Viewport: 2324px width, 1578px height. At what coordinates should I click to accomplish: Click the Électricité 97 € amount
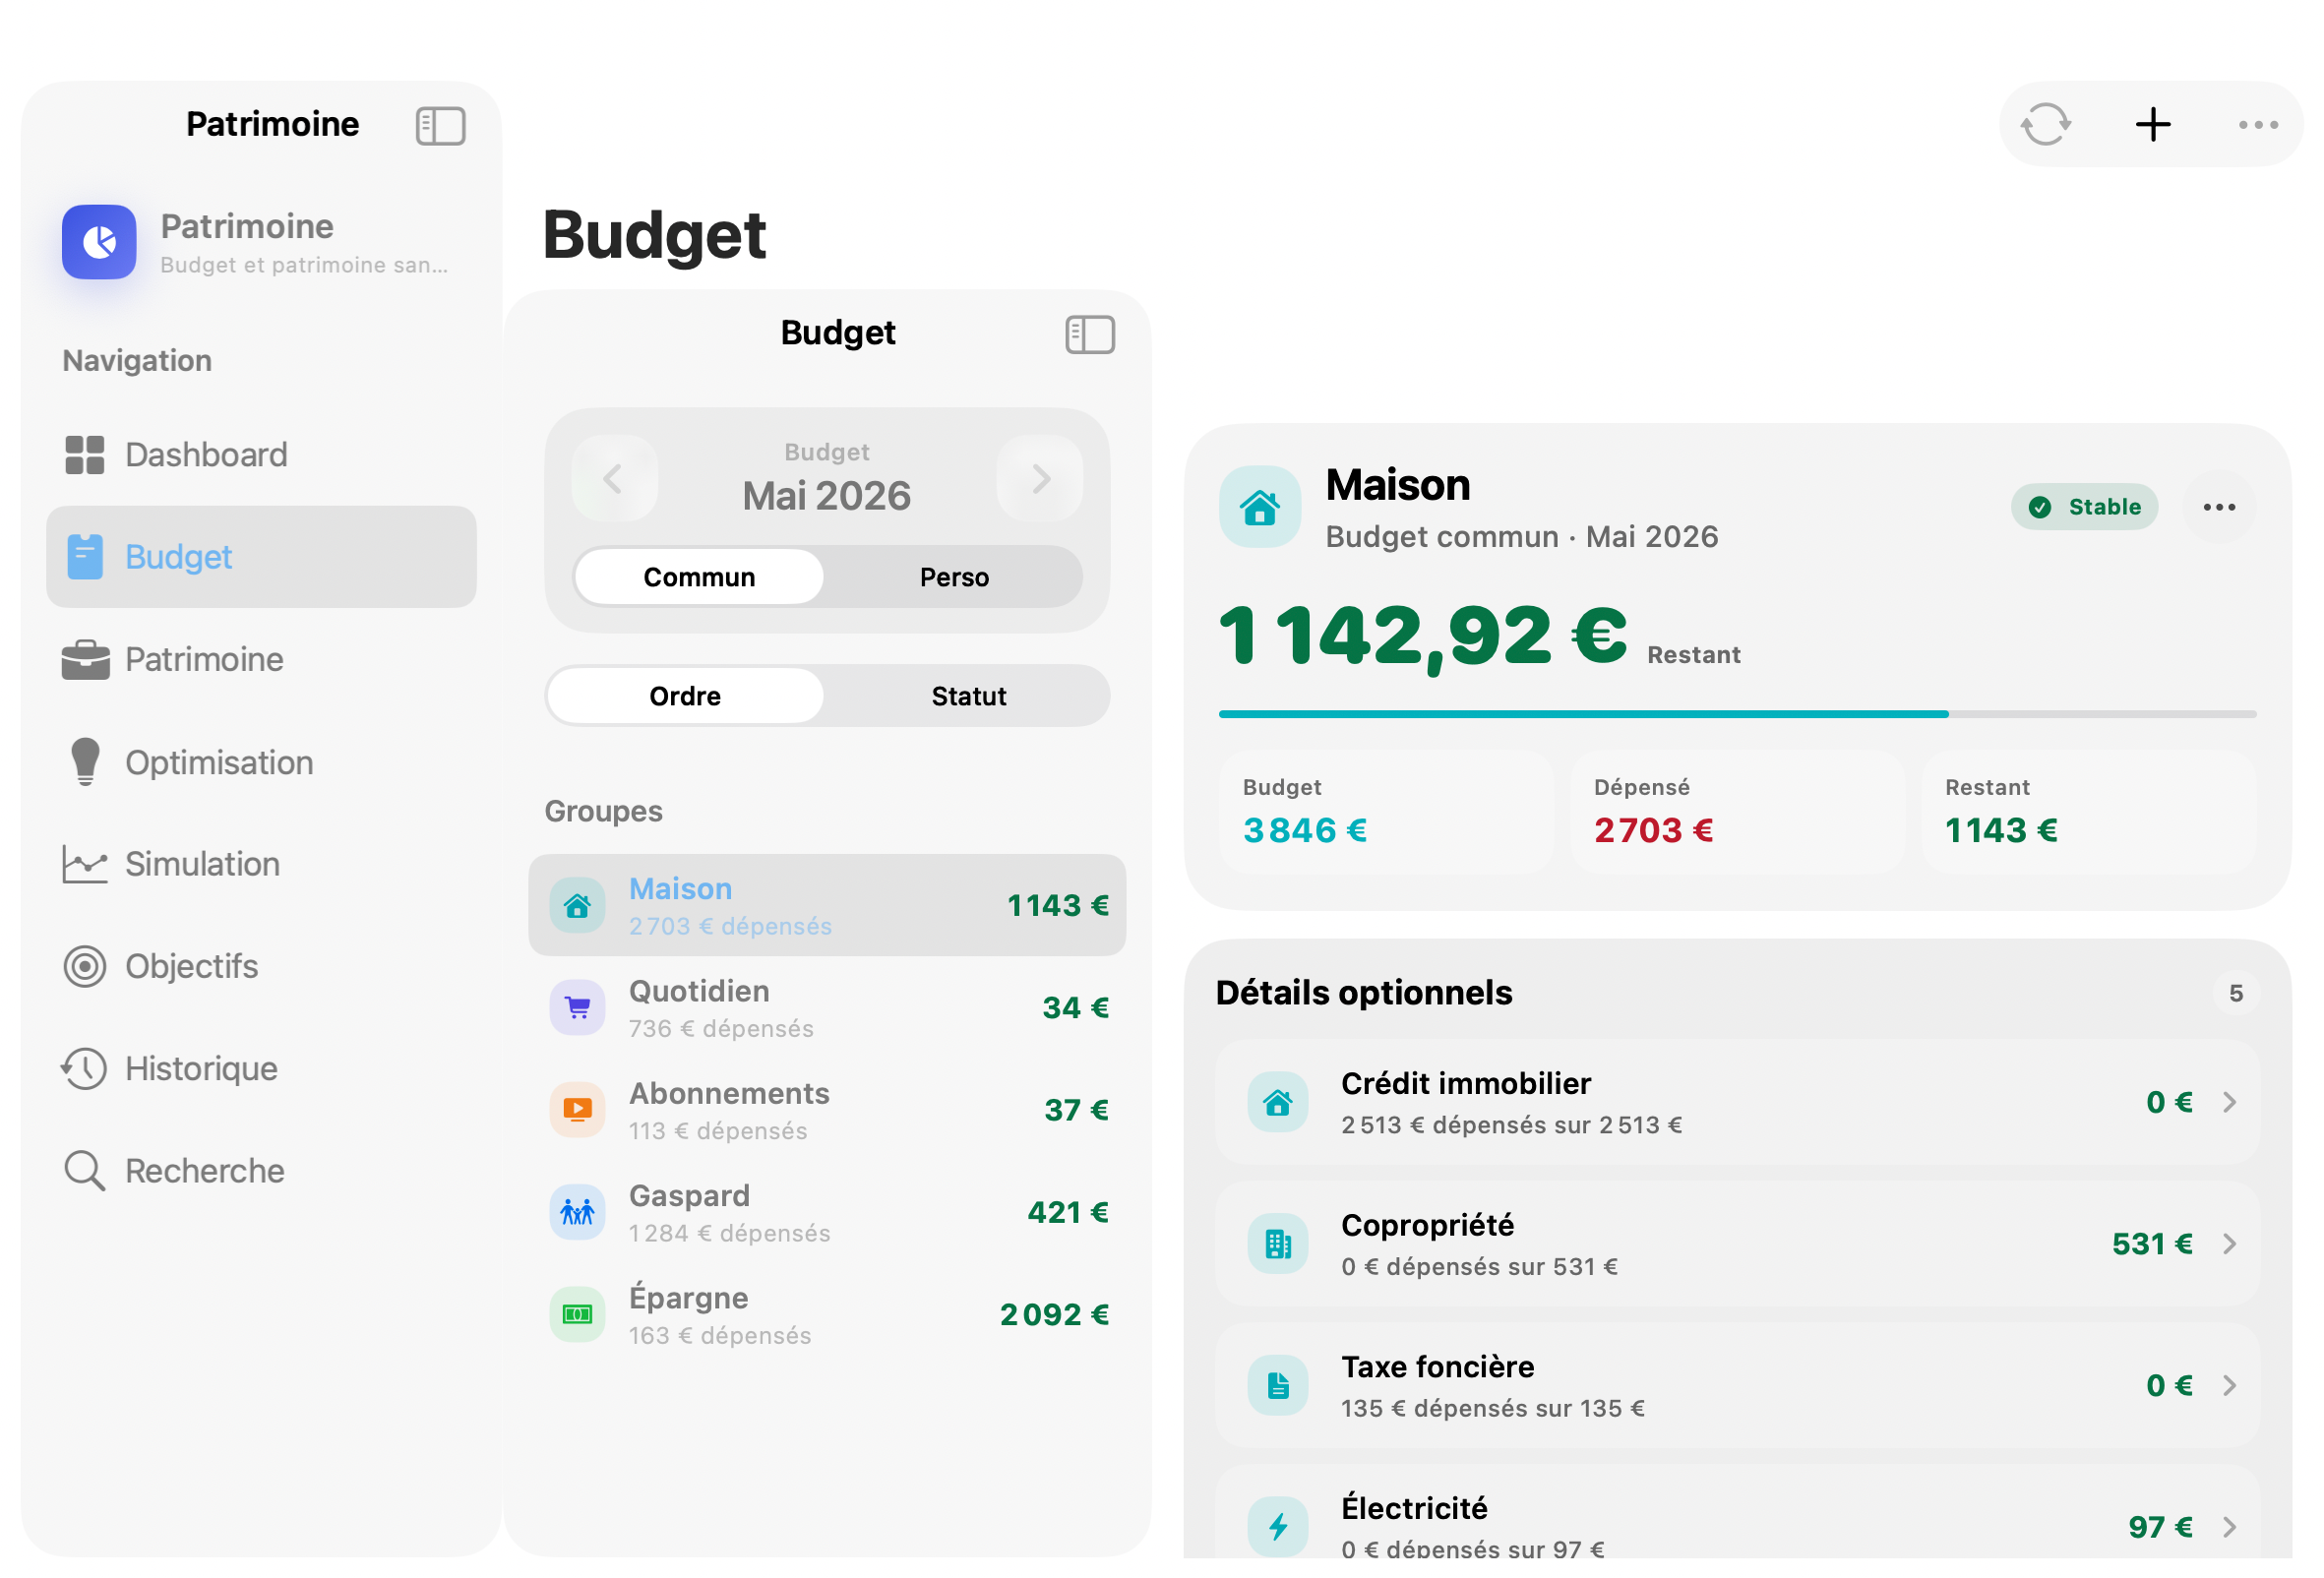(2160, 1527)
